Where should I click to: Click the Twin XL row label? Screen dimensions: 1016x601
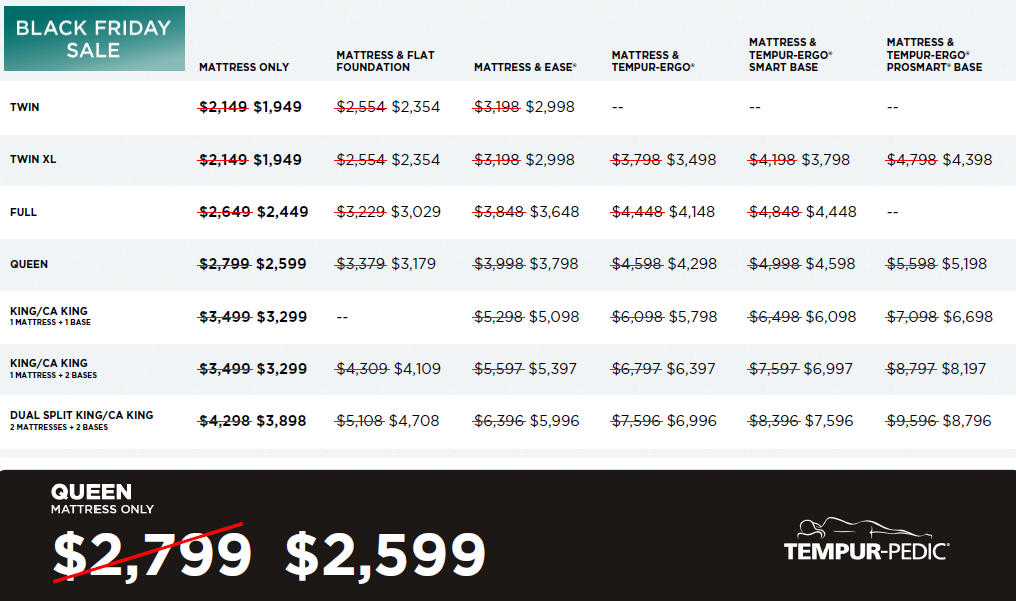pyautogui.click(x=32, y=159)
